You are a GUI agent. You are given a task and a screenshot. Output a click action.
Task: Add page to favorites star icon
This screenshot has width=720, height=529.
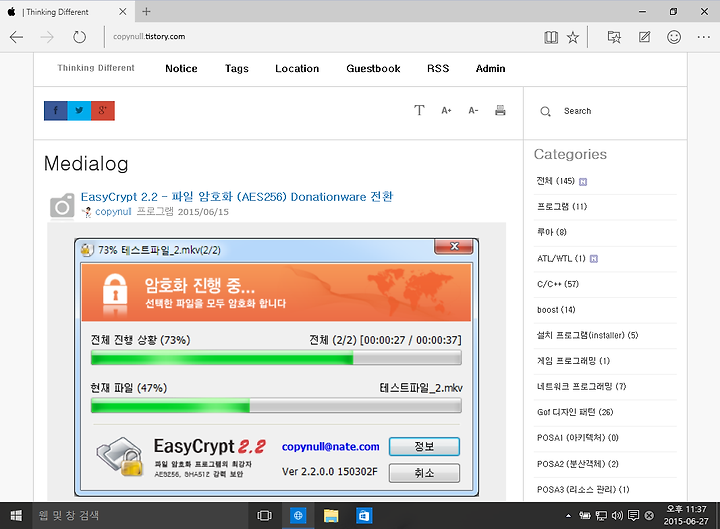tap(573, 37)
